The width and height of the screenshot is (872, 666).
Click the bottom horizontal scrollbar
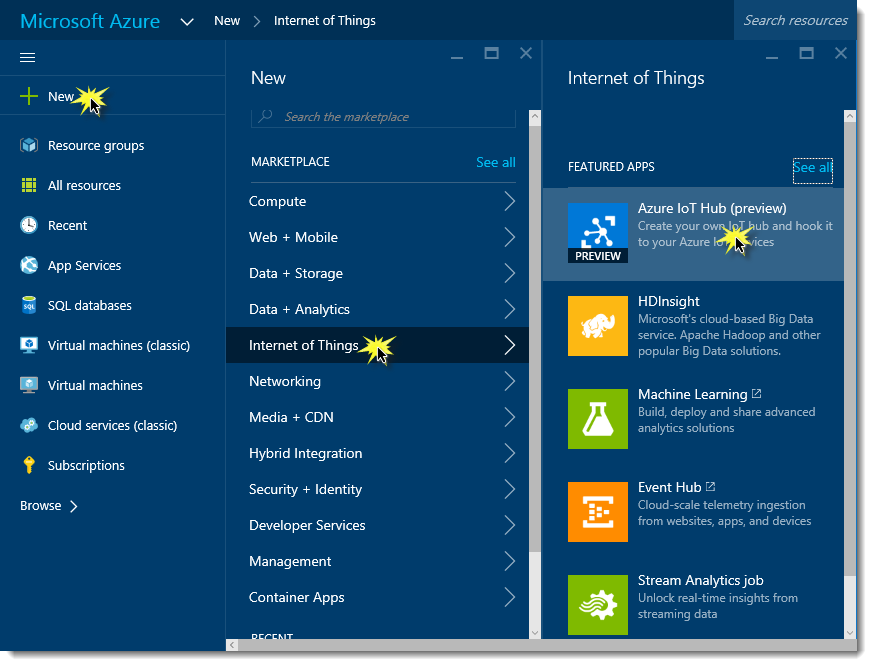pos(548,645)
